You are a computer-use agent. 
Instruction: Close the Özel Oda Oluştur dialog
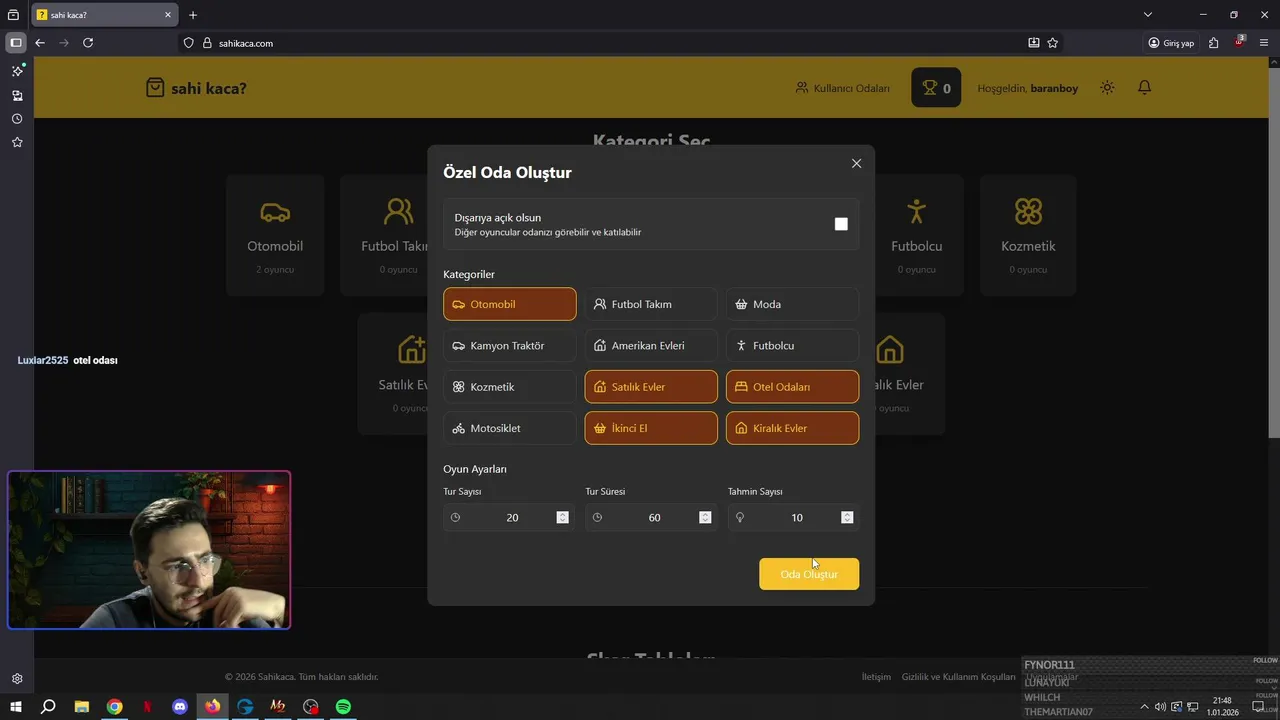[856, 163]
